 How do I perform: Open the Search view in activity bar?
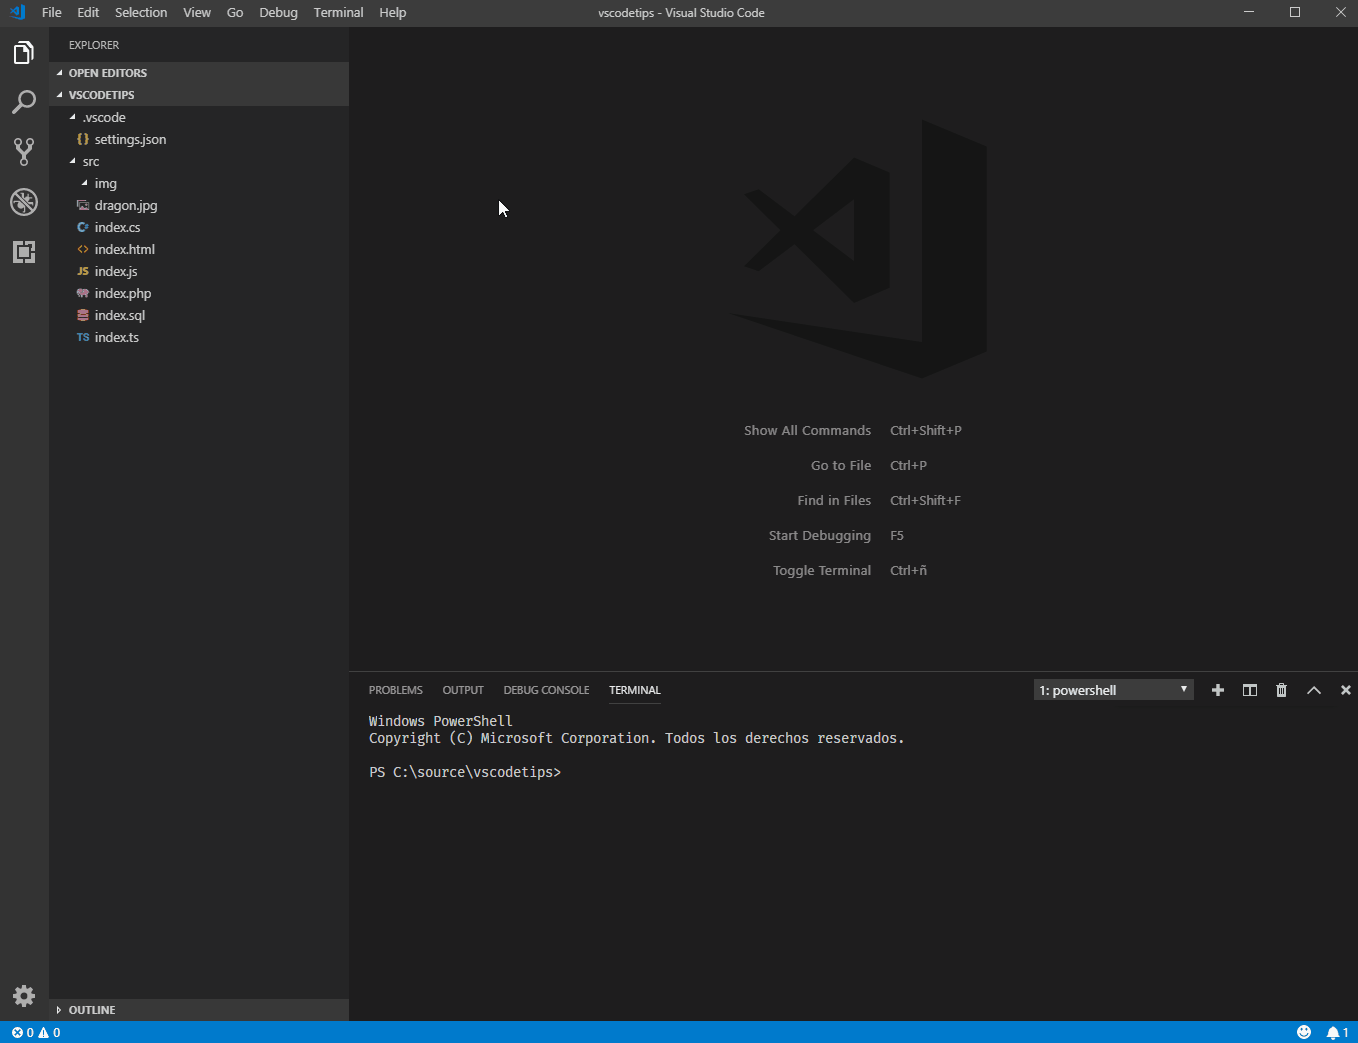click(x=24, y=102)
